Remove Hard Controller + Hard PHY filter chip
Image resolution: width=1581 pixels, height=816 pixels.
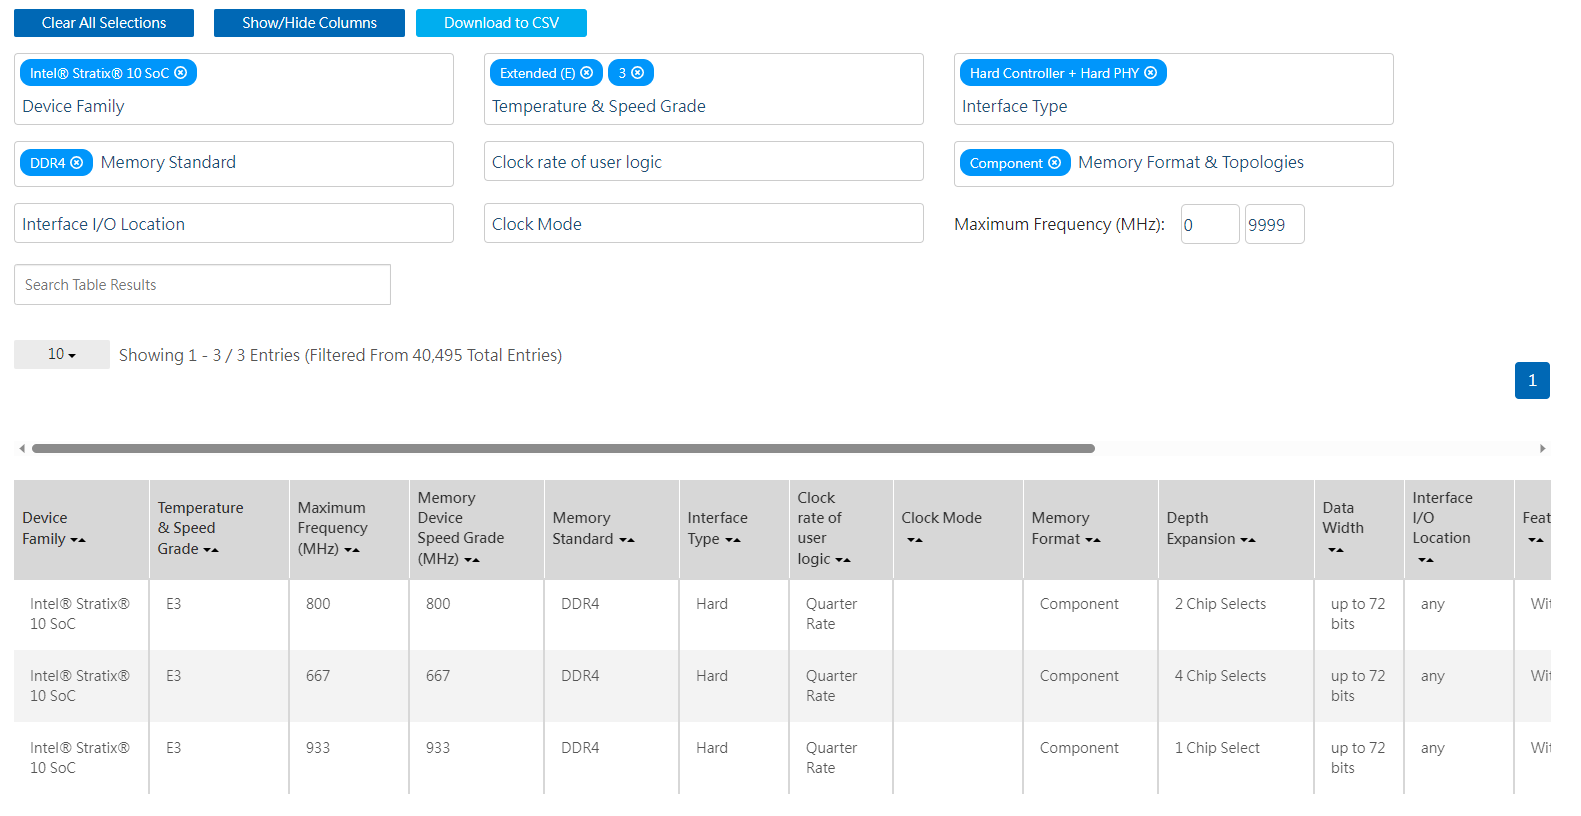(1151, 73)
